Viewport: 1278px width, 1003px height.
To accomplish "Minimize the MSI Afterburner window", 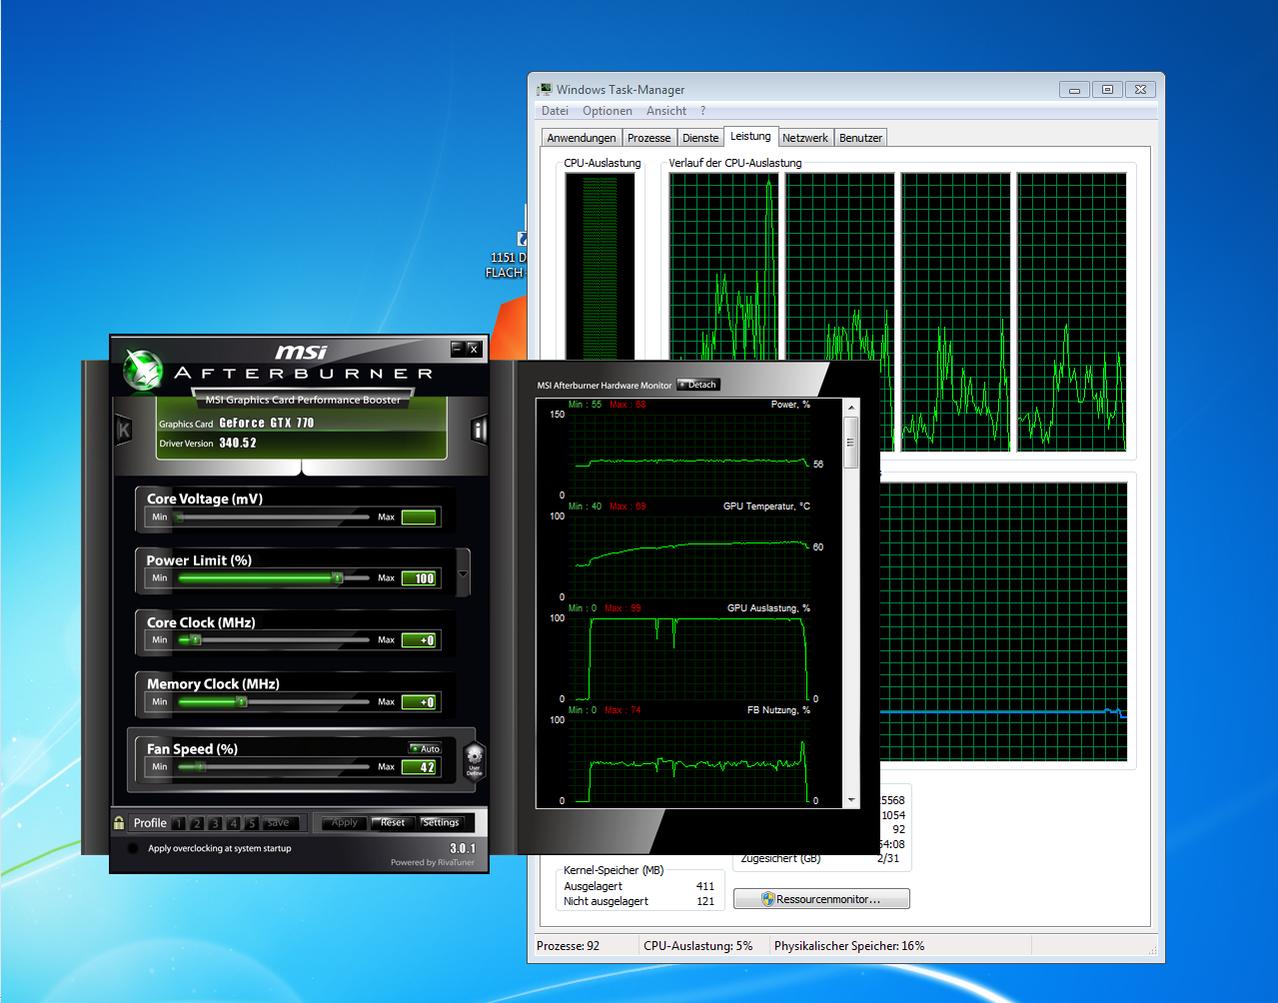I will pos(457,348).
